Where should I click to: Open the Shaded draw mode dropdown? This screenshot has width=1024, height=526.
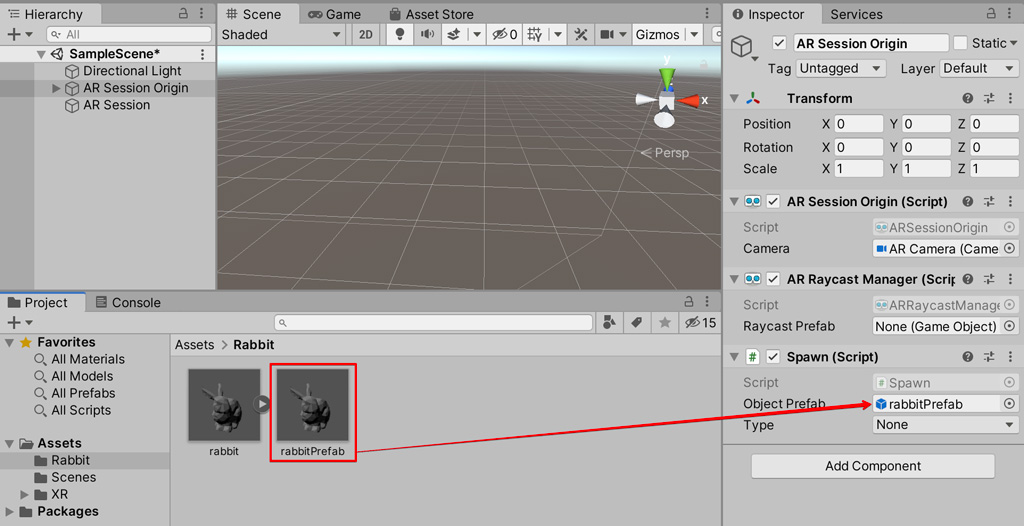282,35
